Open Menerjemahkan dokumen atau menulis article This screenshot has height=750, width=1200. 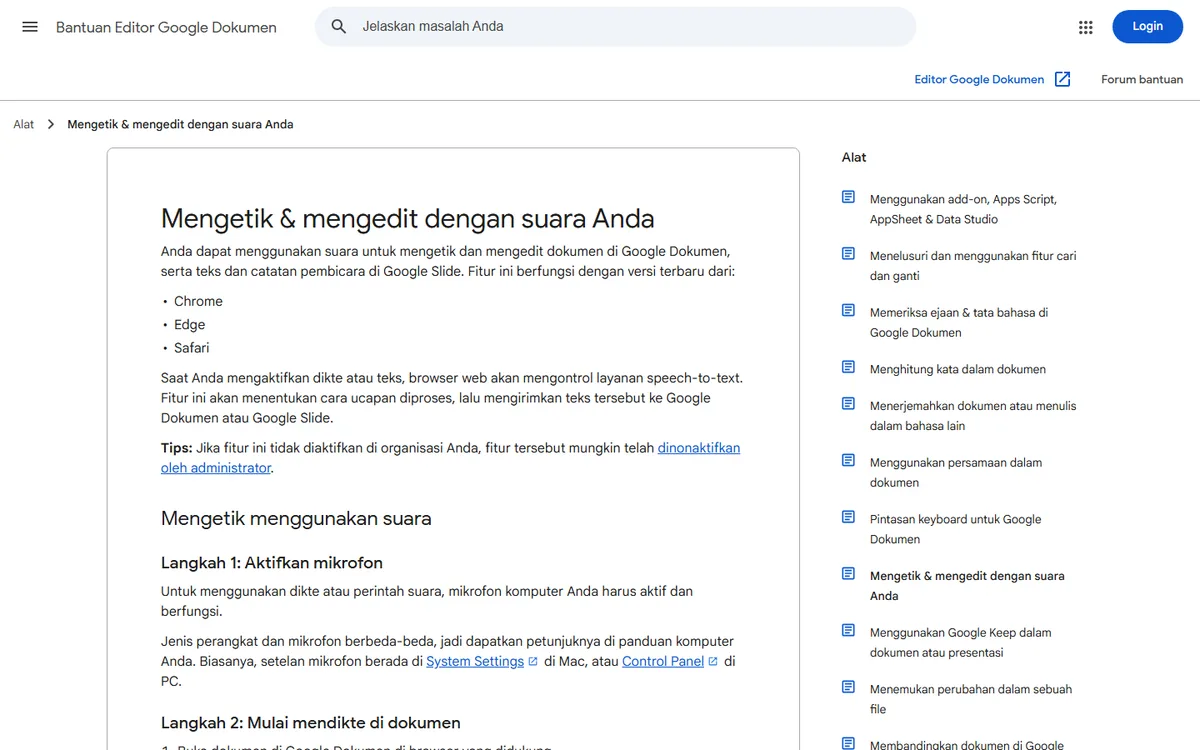tap(973, 416)
